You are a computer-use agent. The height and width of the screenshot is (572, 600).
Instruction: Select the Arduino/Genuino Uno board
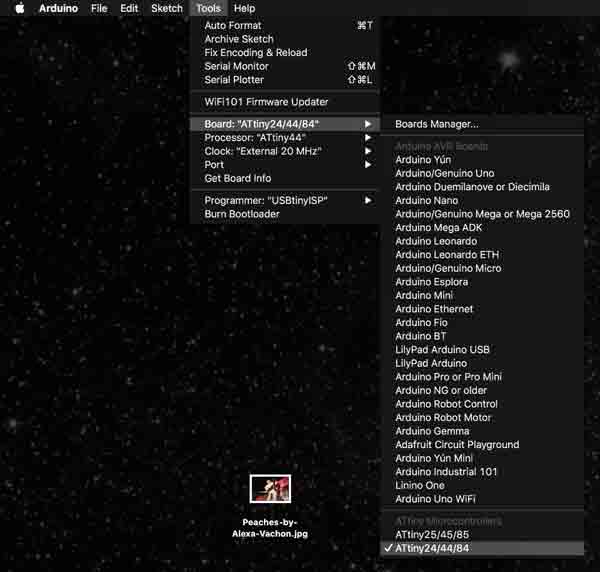483,173
